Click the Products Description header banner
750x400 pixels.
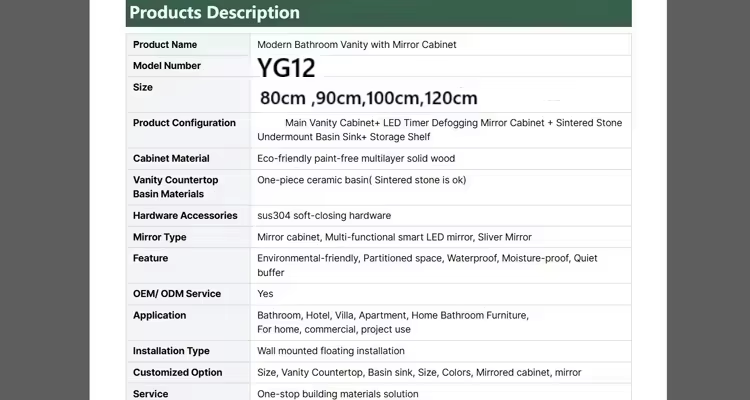click(x=378, y=13)
